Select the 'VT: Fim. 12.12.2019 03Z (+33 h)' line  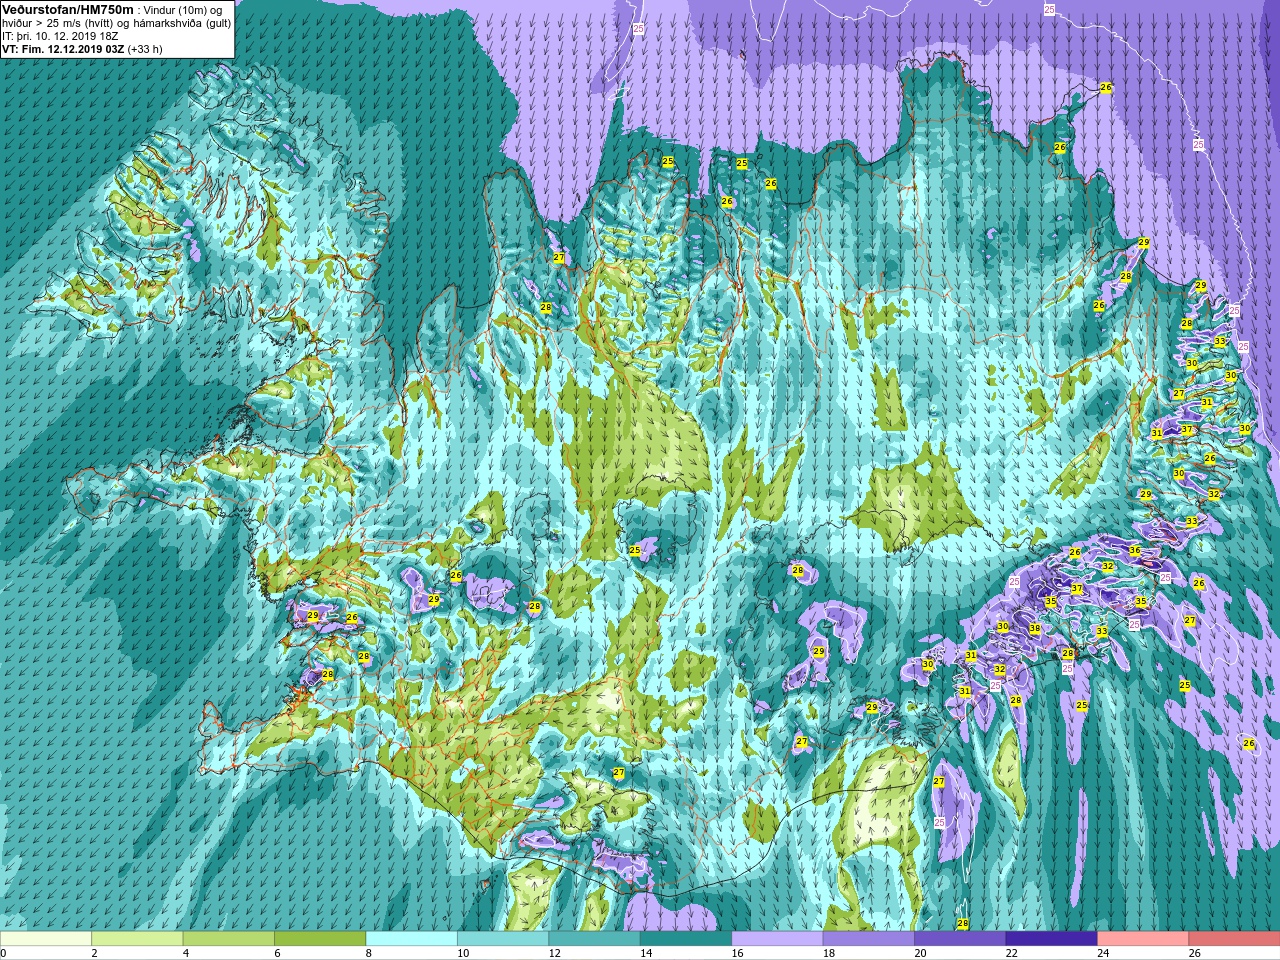(x=82, y=49)
